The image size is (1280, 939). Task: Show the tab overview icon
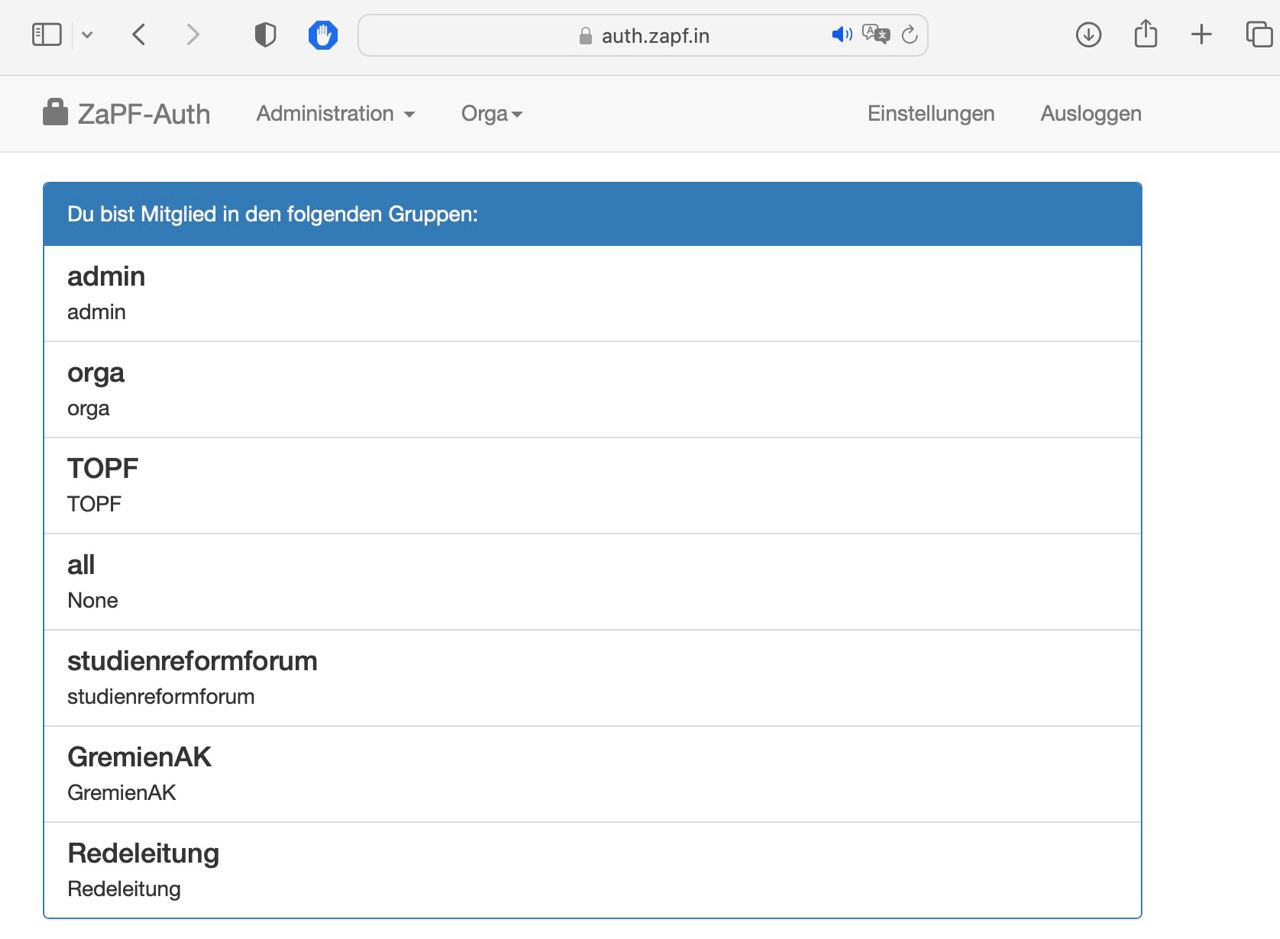(x=1257, y=35)
